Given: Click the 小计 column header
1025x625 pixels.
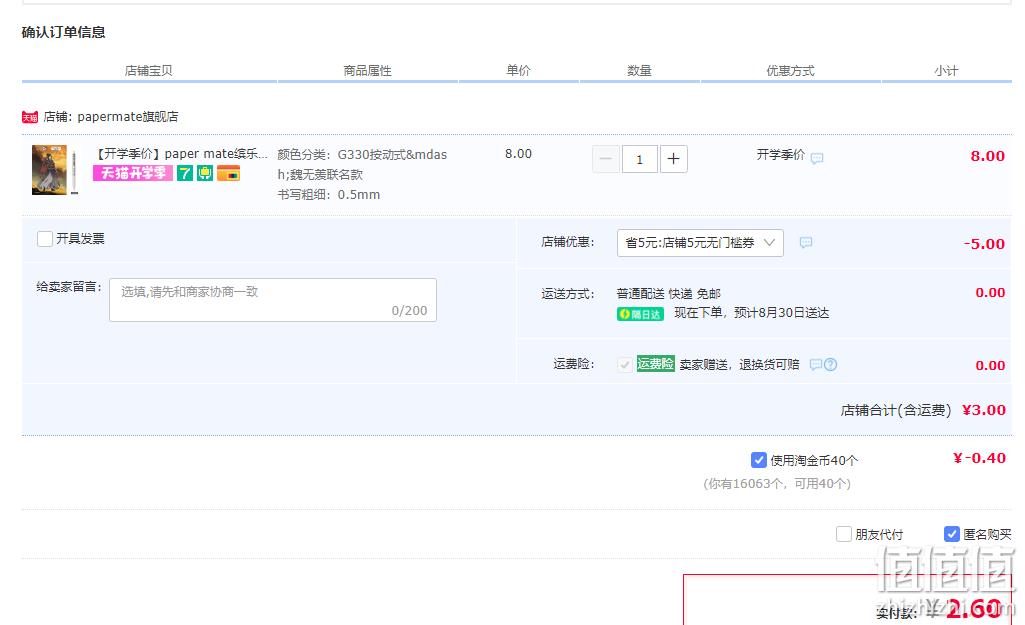Looking at the screenshot, I should (x=946, y=71).
